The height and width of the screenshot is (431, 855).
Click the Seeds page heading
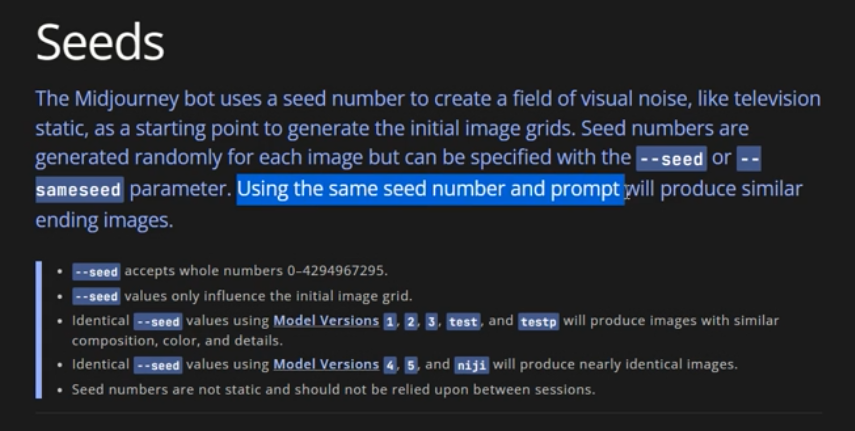(100, 42)
